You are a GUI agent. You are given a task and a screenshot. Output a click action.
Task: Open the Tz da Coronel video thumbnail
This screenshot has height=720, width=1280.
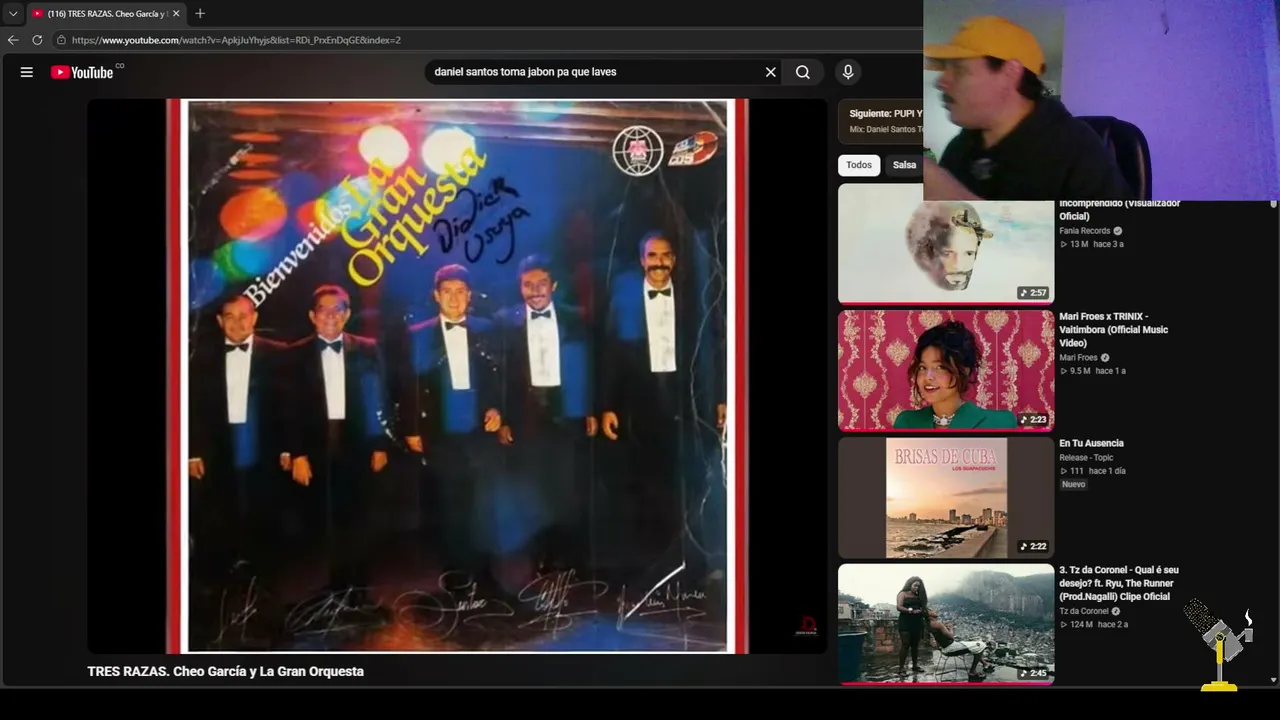[946, 624]
